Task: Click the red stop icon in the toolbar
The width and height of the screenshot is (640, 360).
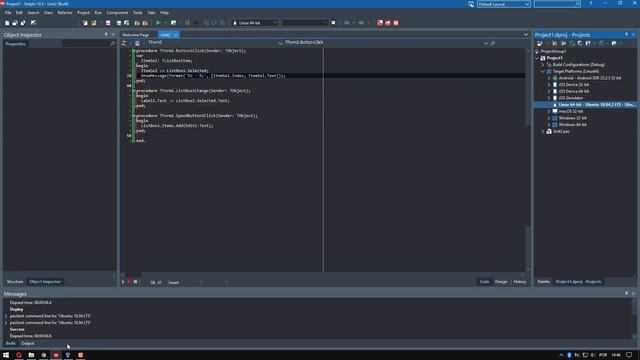Action: coord(396,23)
